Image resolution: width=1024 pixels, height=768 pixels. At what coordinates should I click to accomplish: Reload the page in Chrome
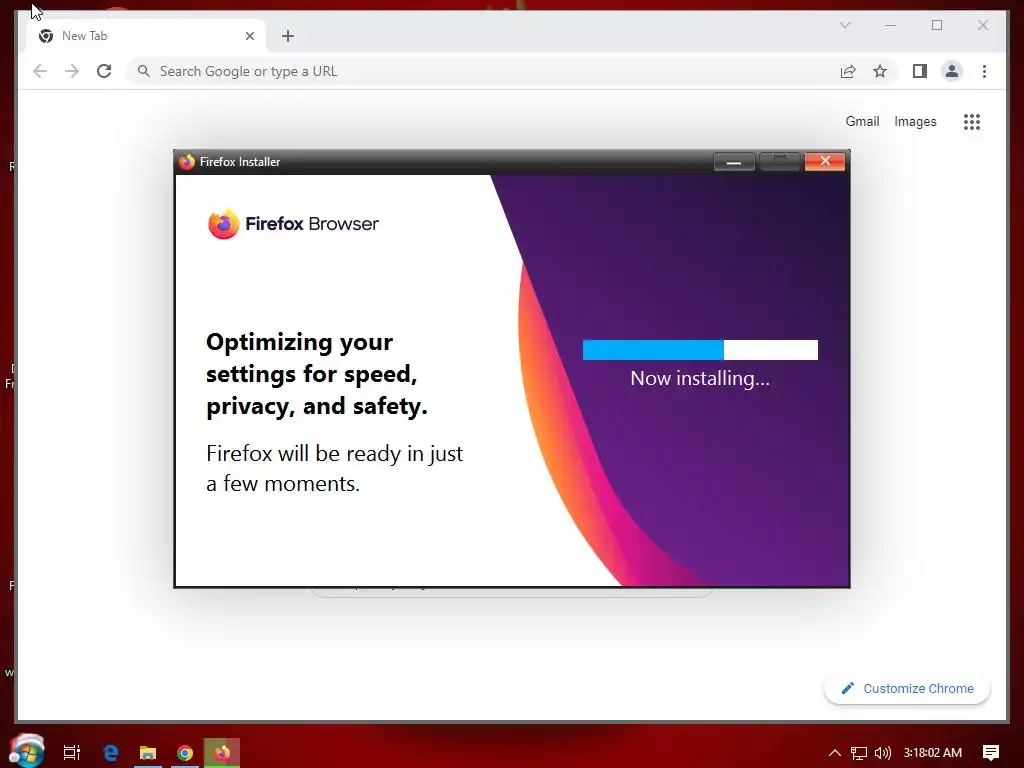pos(104,71)
